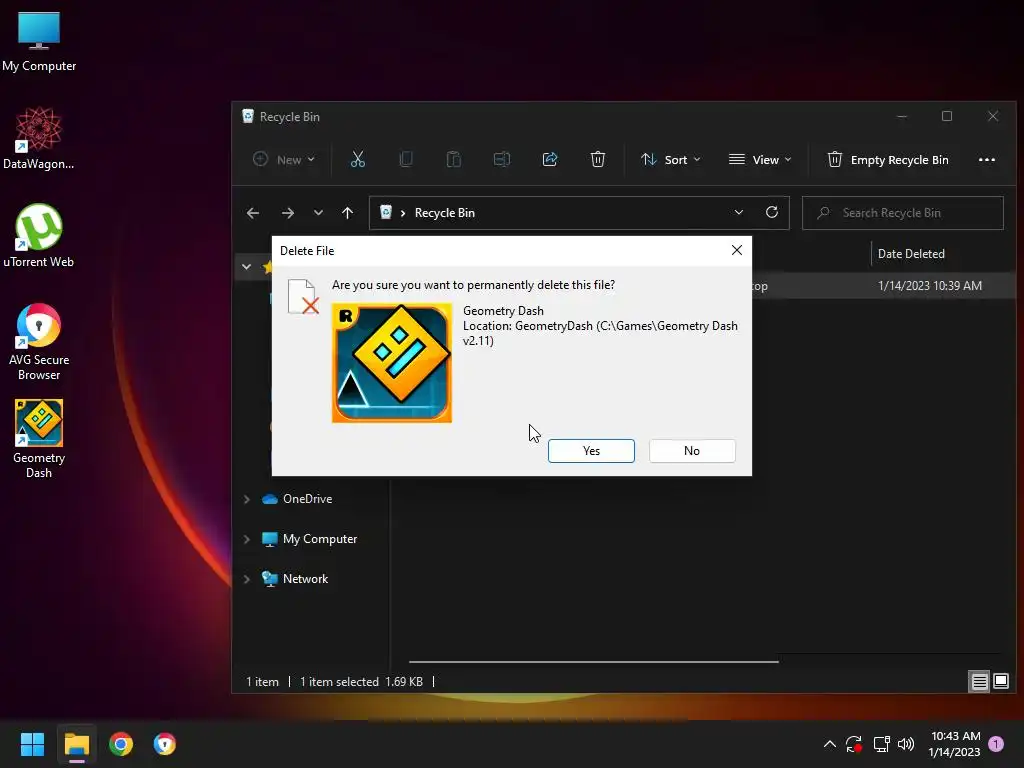The image size is (1024, 768).
Task: Click the network tray icon
Action: coord(881,744)
